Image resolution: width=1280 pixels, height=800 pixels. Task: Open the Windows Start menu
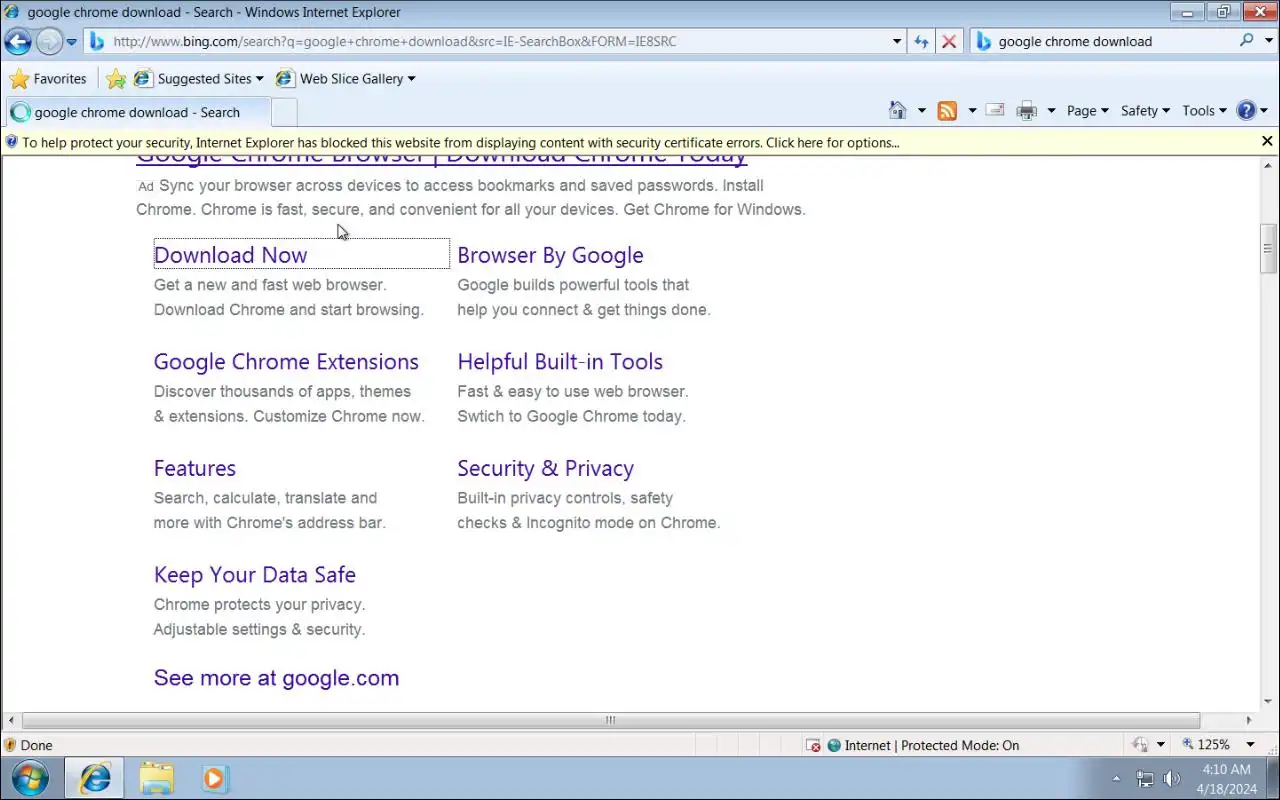click(x=30, y=778)
